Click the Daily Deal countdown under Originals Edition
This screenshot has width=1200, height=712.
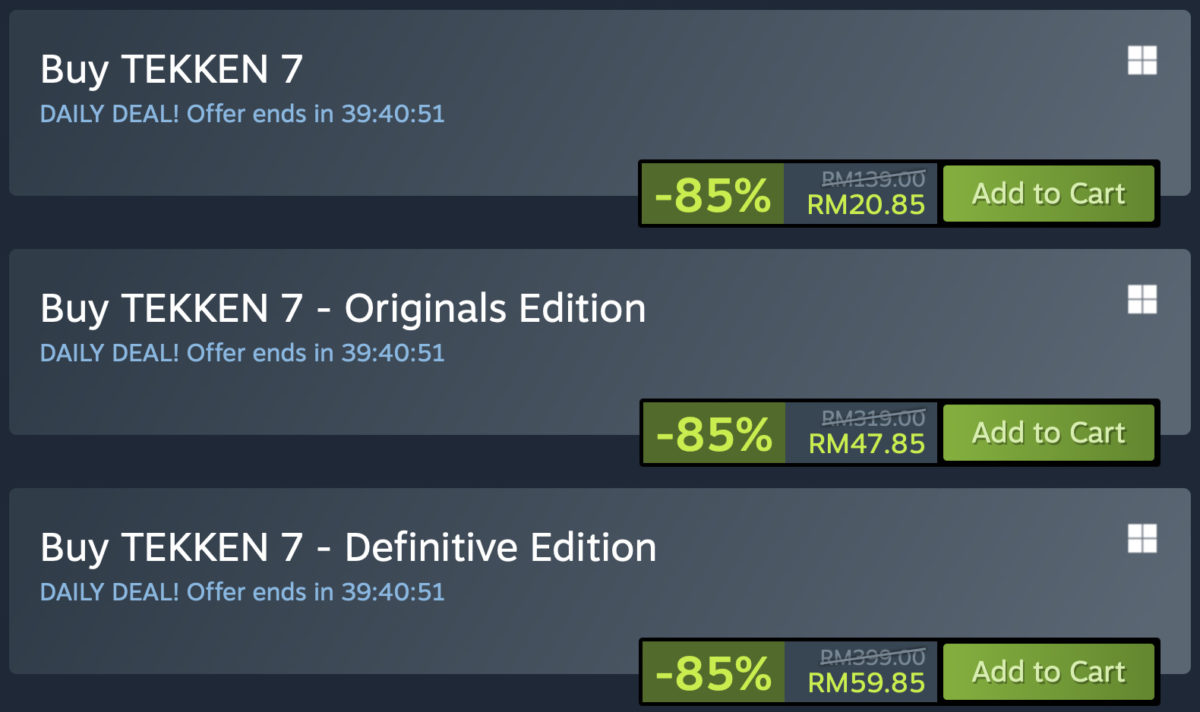click(242, 353)
